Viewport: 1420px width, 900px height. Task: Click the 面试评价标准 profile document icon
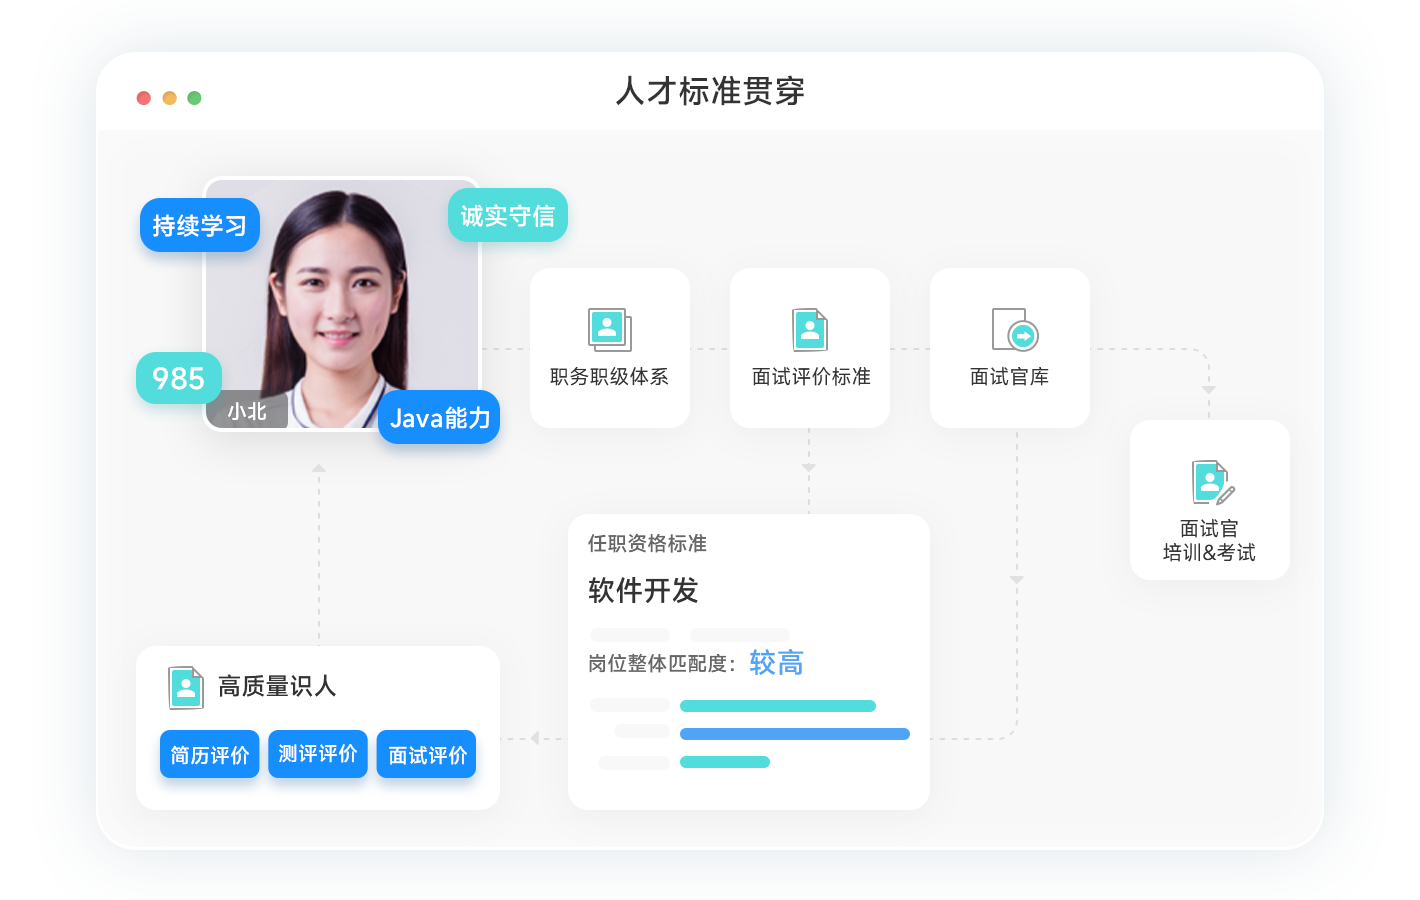[x=810, y=329]
